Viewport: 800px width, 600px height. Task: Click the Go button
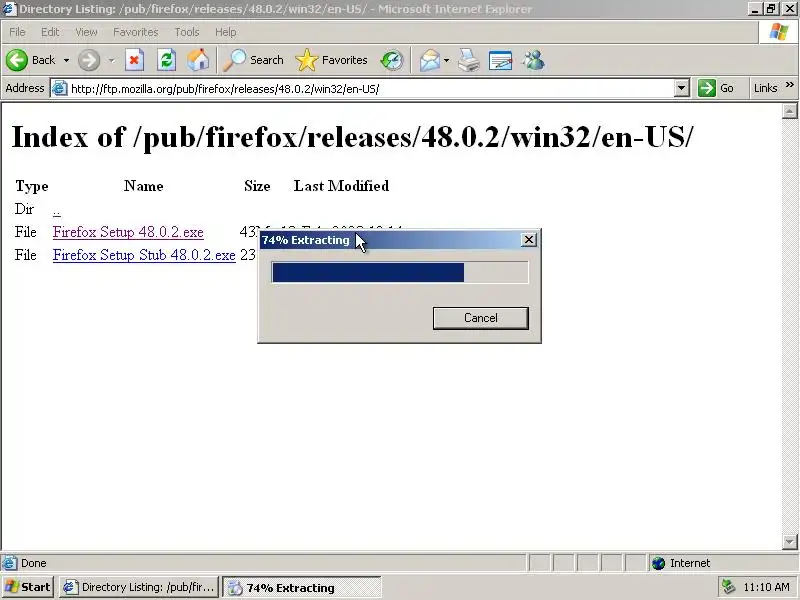tap(717, 88)
